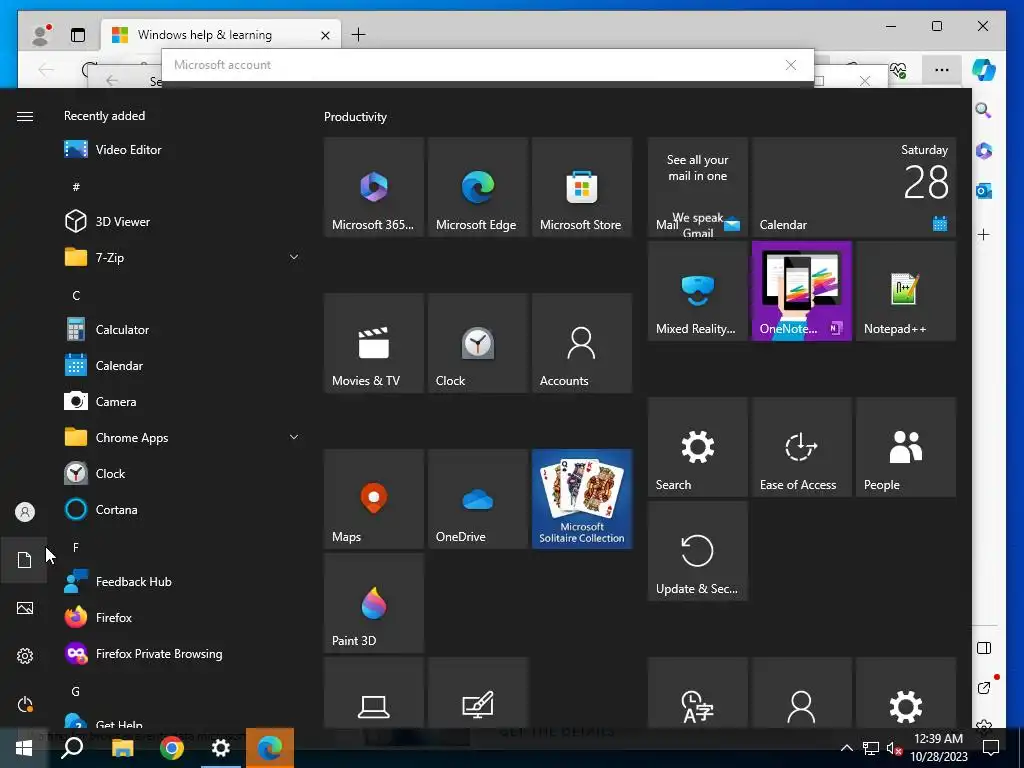This screenshot has height=768, width=1024.
Task: Open the OneNote tile
Action: (801, 291)
